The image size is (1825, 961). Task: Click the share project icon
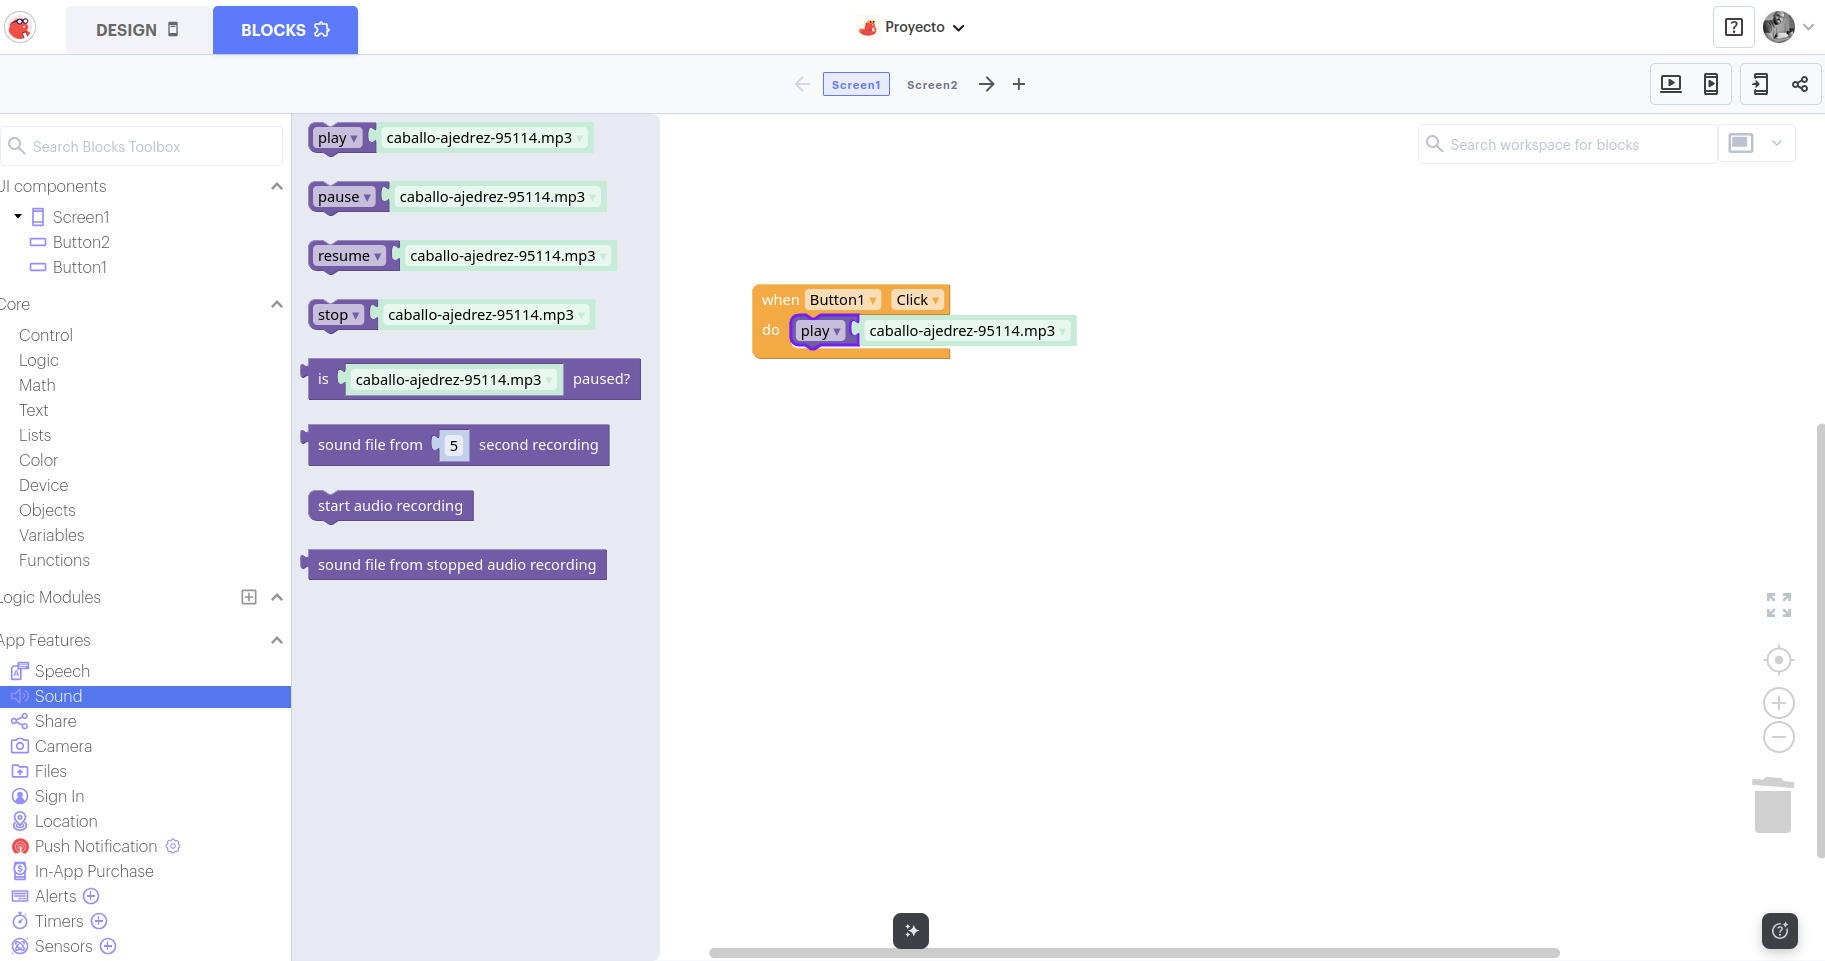[x=1800, y=84]
